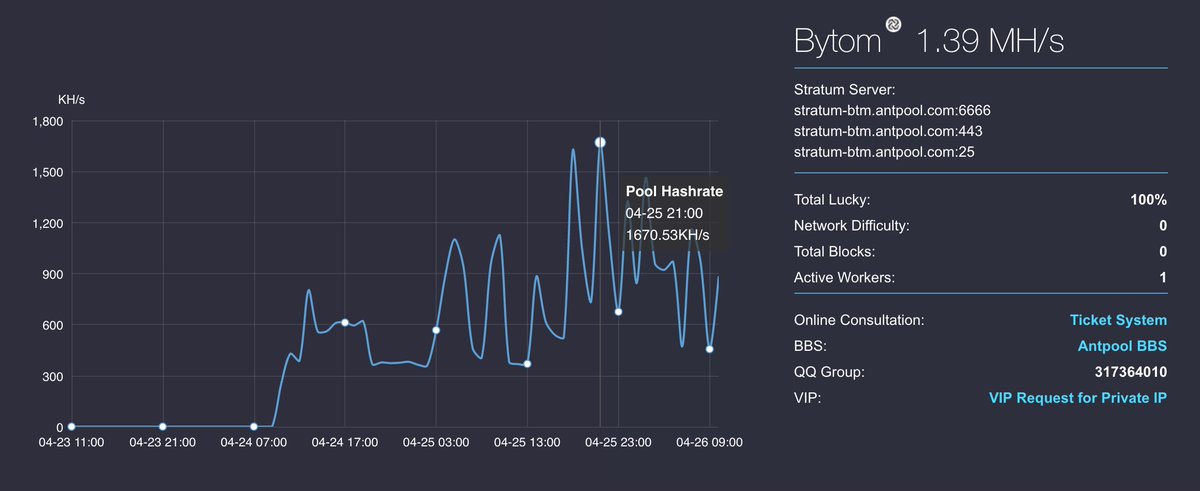This screenshot has height=491, width=1200.
Task: Click the 04-25 23:00 x-axis label
Action: tap(618, 441)
